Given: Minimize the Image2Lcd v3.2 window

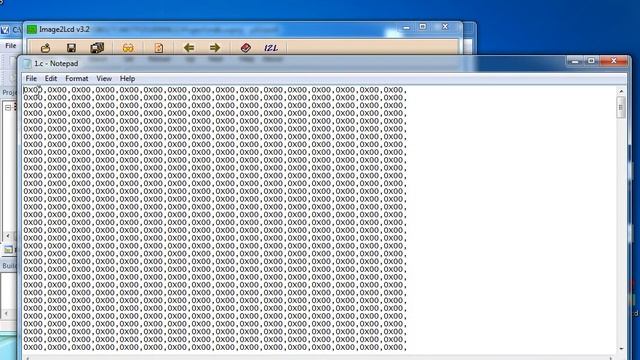Looking at the screenshot, I should 406,27.
